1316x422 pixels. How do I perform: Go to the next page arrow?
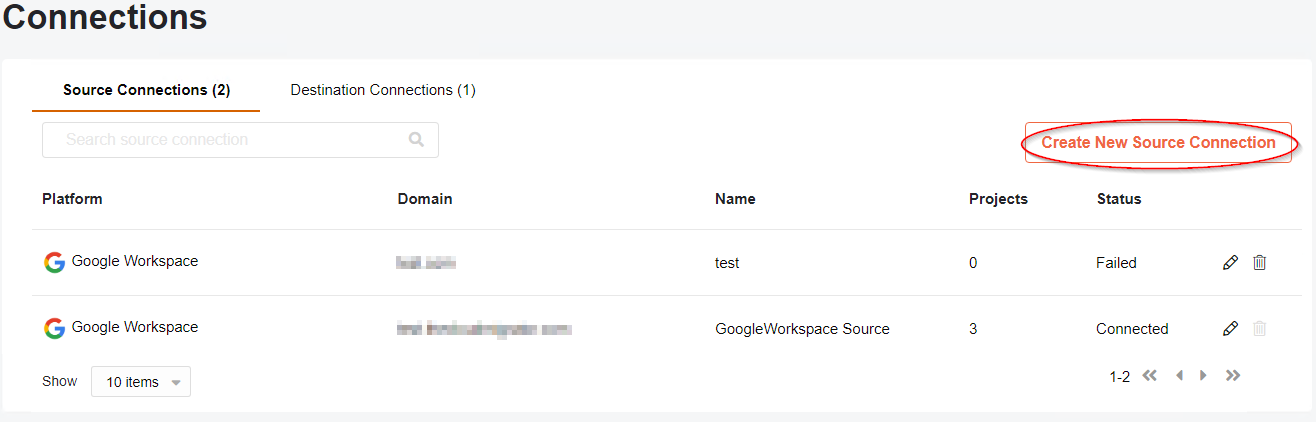[1203, 376]
